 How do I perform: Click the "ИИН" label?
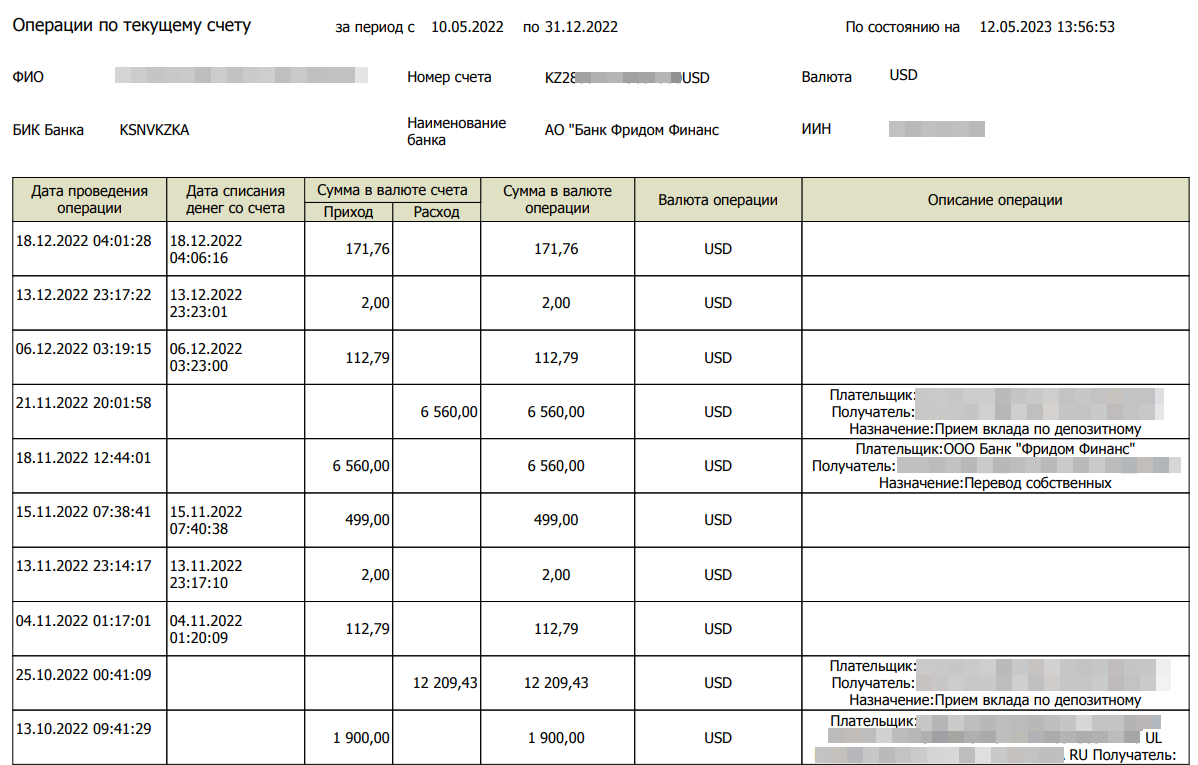(816, 129)
